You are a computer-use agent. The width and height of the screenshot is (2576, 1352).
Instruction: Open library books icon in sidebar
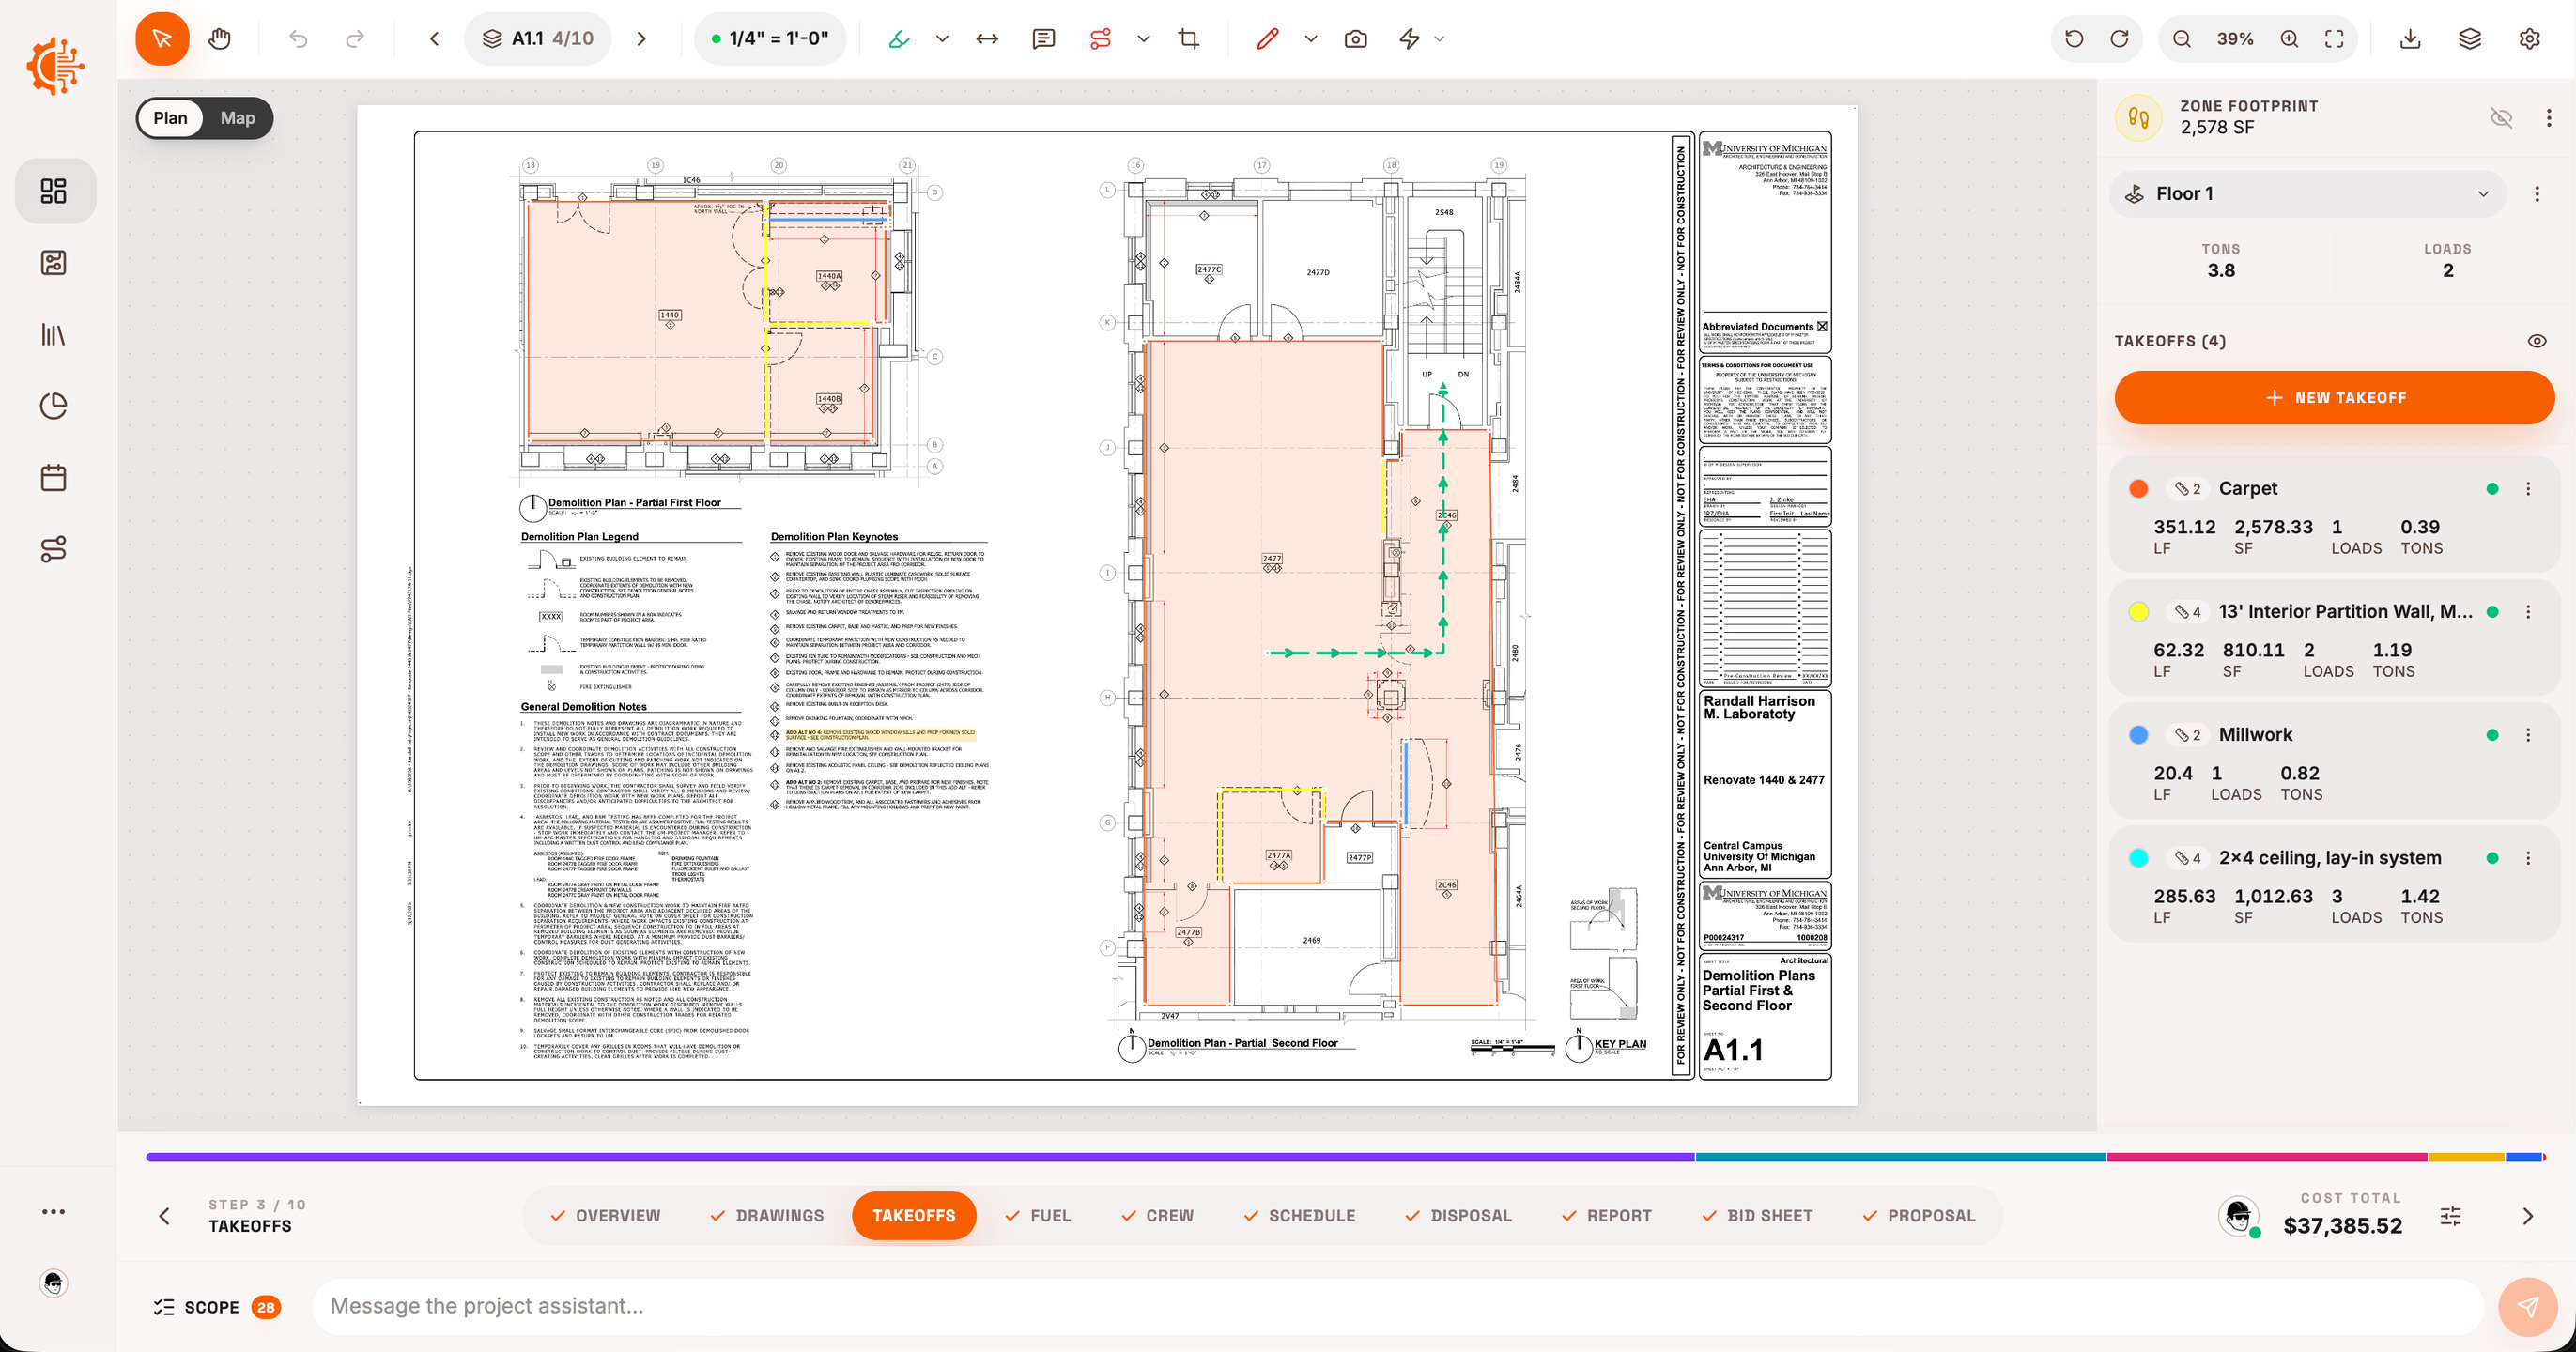[x=54, y=334]
